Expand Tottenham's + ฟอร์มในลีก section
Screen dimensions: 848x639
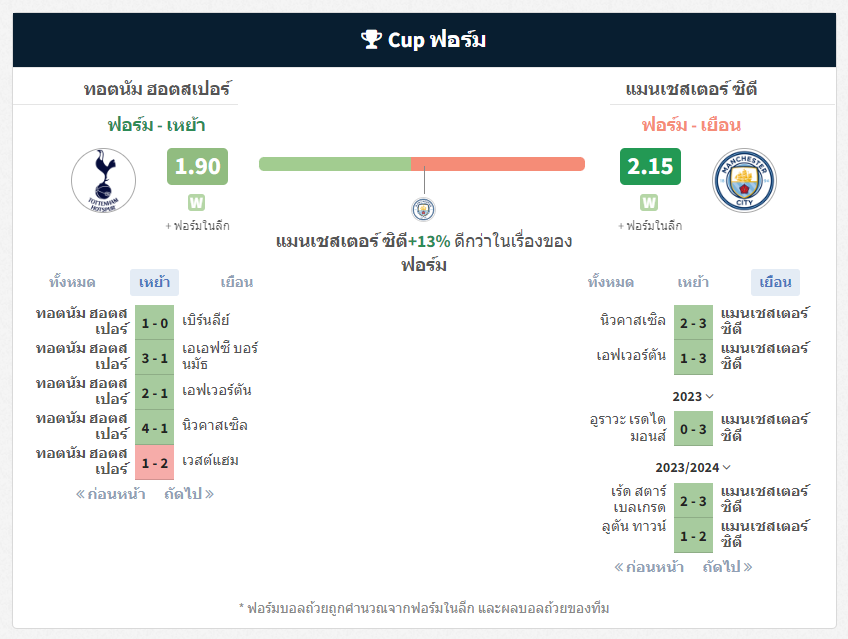click(197, 226)
